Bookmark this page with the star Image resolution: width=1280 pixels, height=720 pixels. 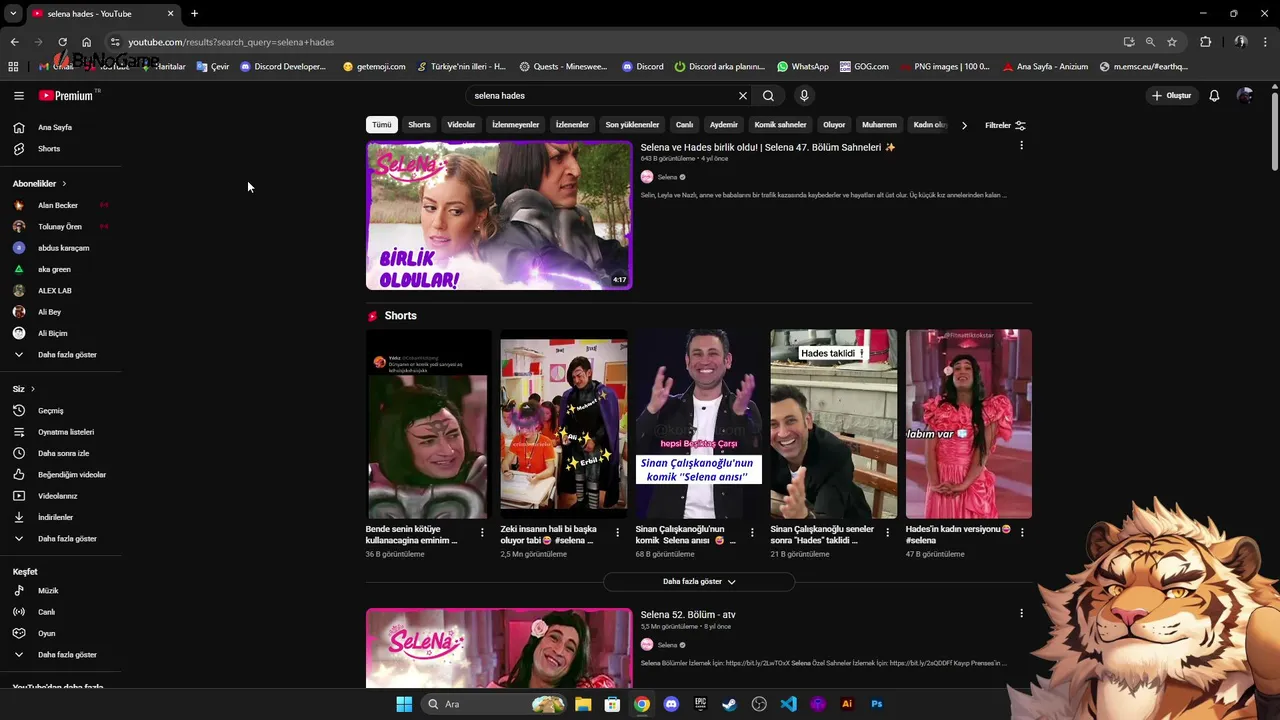point(1172,42)
